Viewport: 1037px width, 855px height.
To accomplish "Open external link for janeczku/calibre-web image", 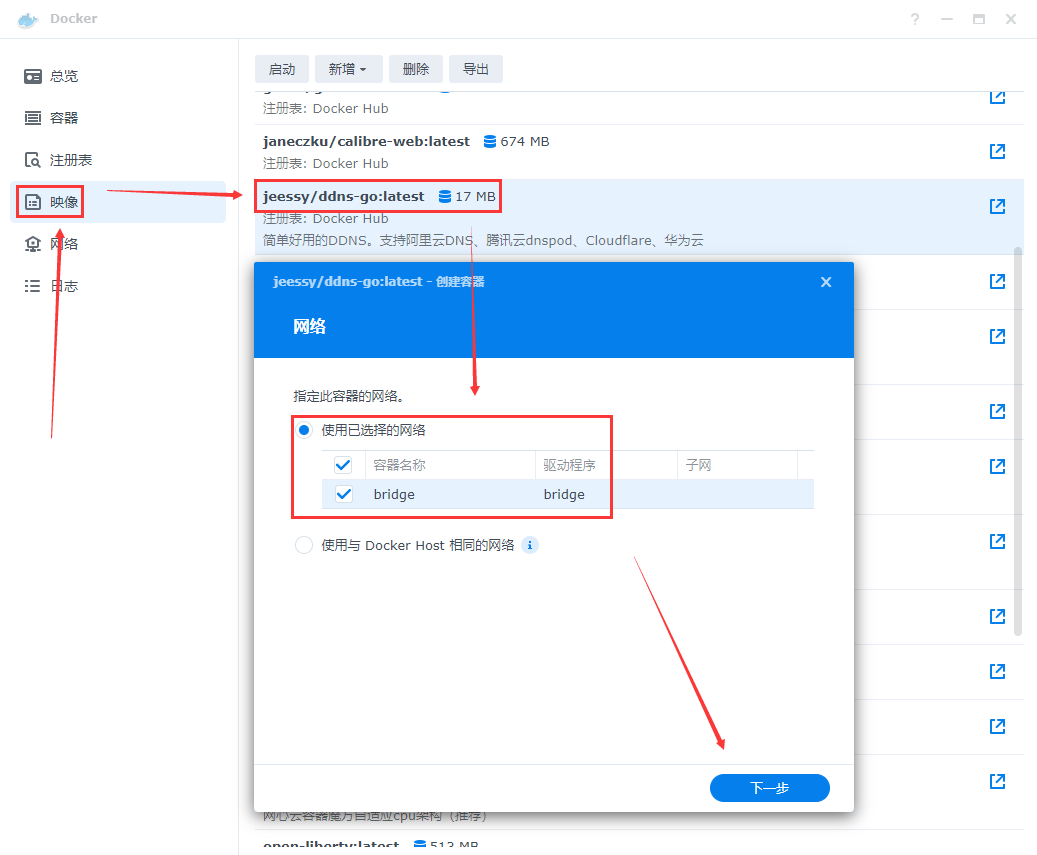I will point(997,151).
